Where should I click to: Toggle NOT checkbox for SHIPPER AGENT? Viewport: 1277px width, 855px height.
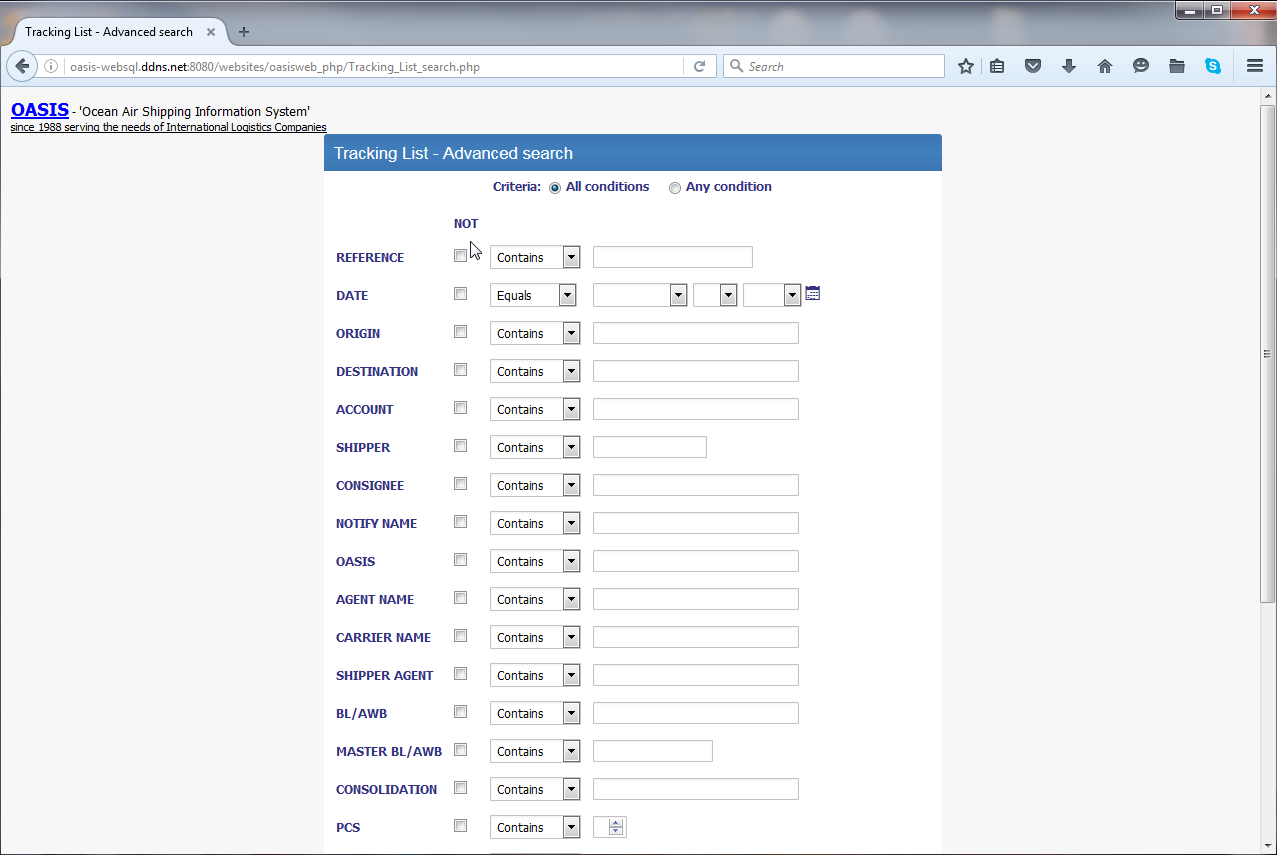(461, 674)
